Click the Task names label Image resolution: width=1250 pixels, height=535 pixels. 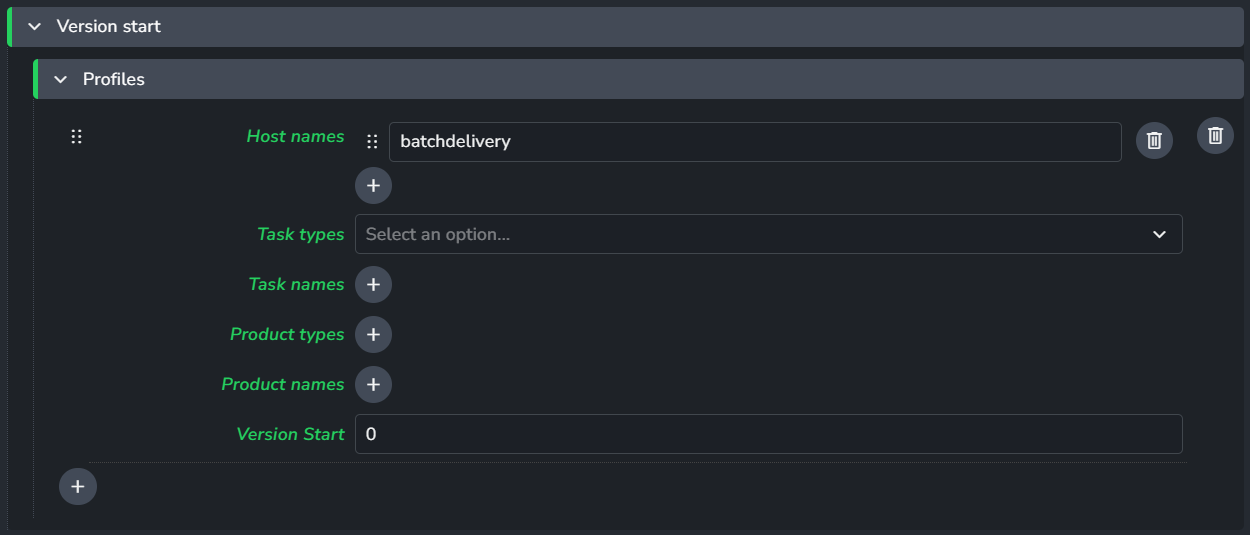click(296, 284)
